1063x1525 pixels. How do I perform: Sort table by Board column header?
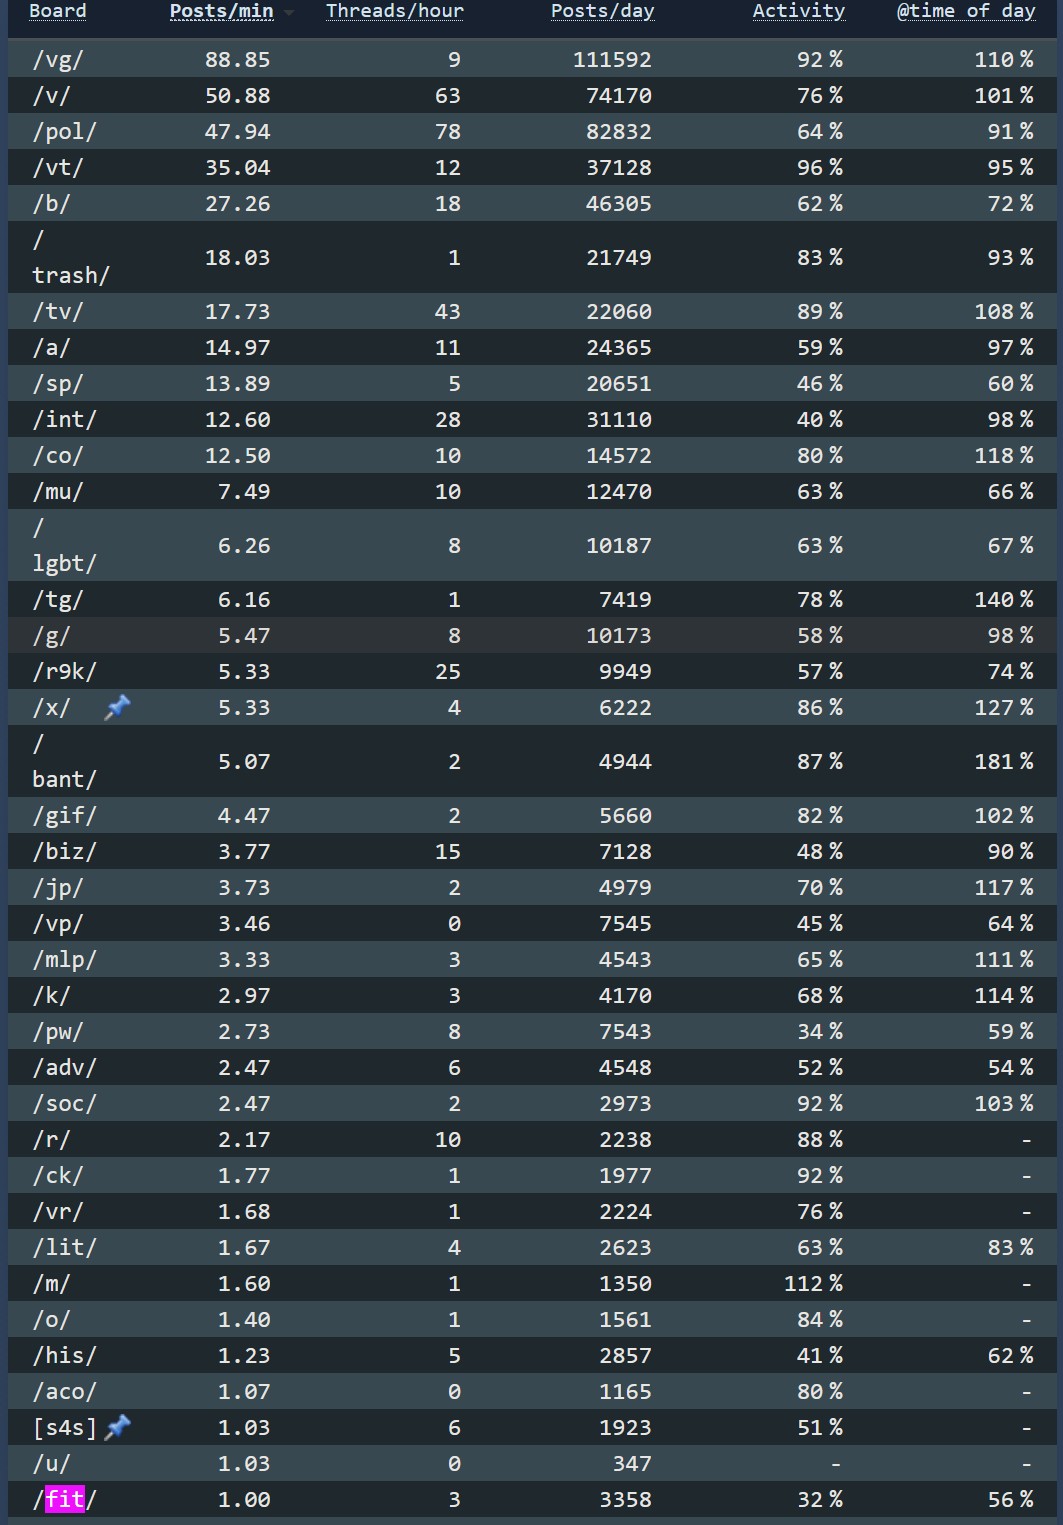point(58,11)
